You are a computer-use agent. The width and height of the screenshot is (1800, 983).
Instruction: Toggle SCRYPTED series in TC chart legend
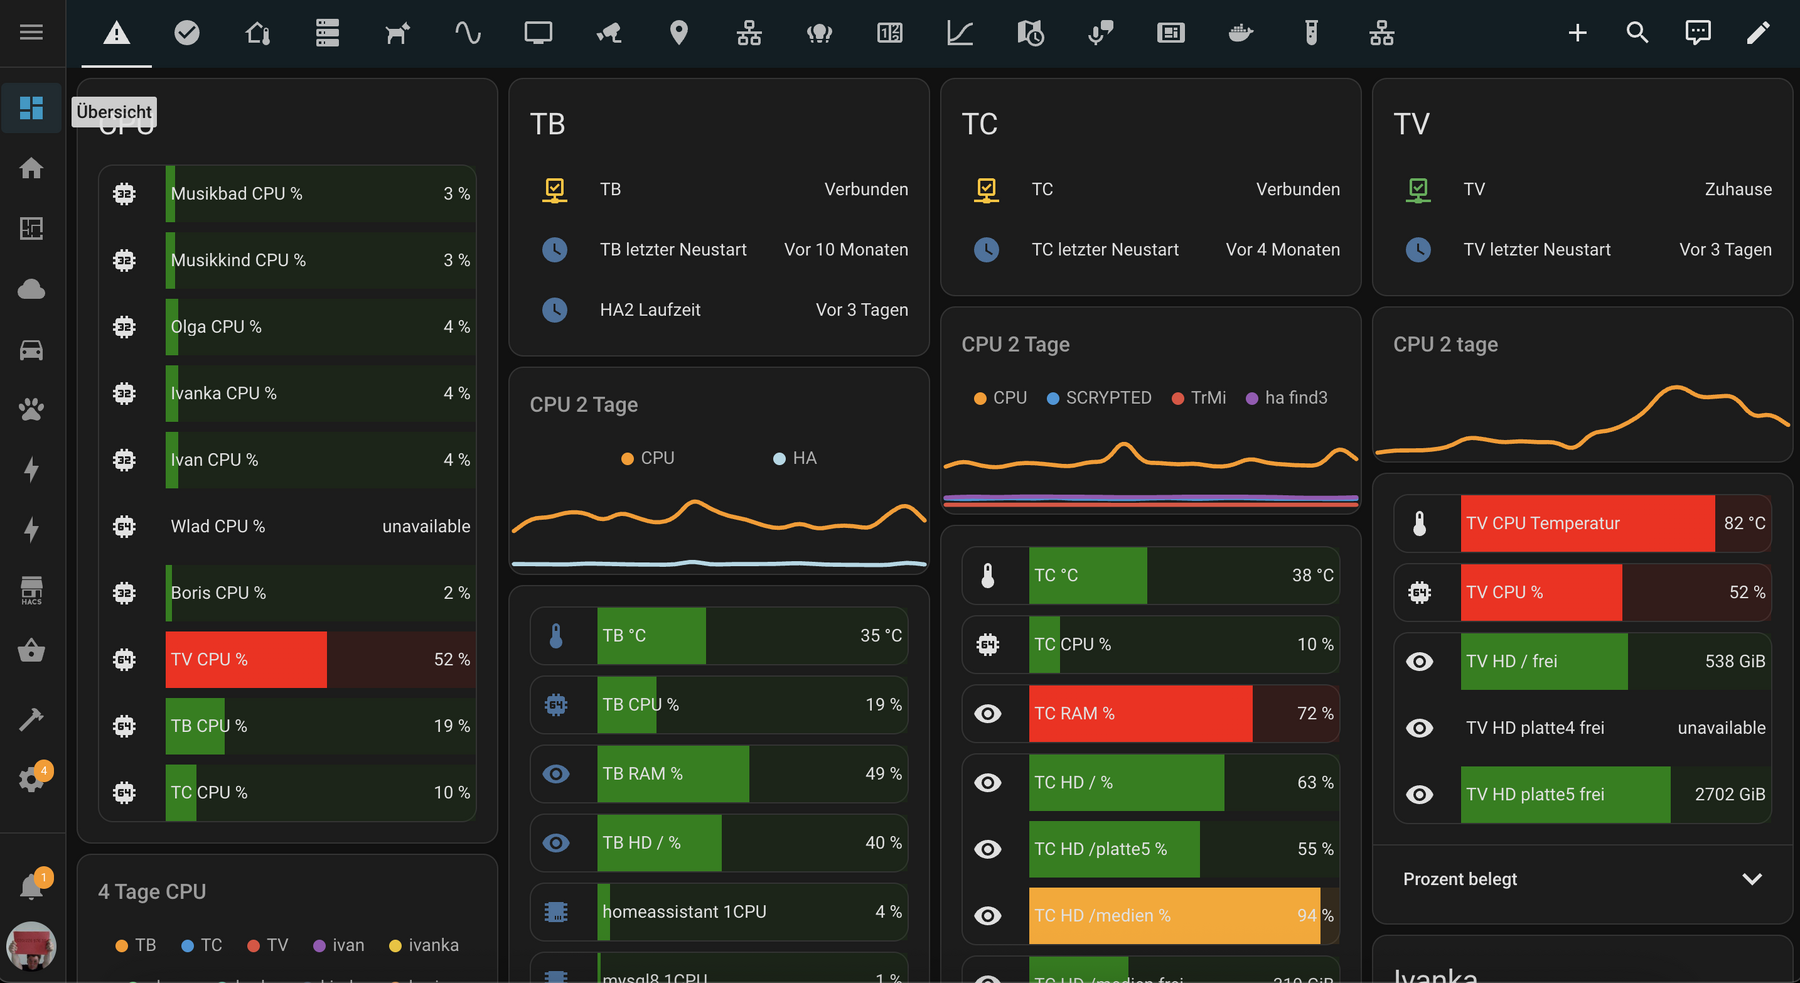pyautogui.click(x=1099, y=398)
